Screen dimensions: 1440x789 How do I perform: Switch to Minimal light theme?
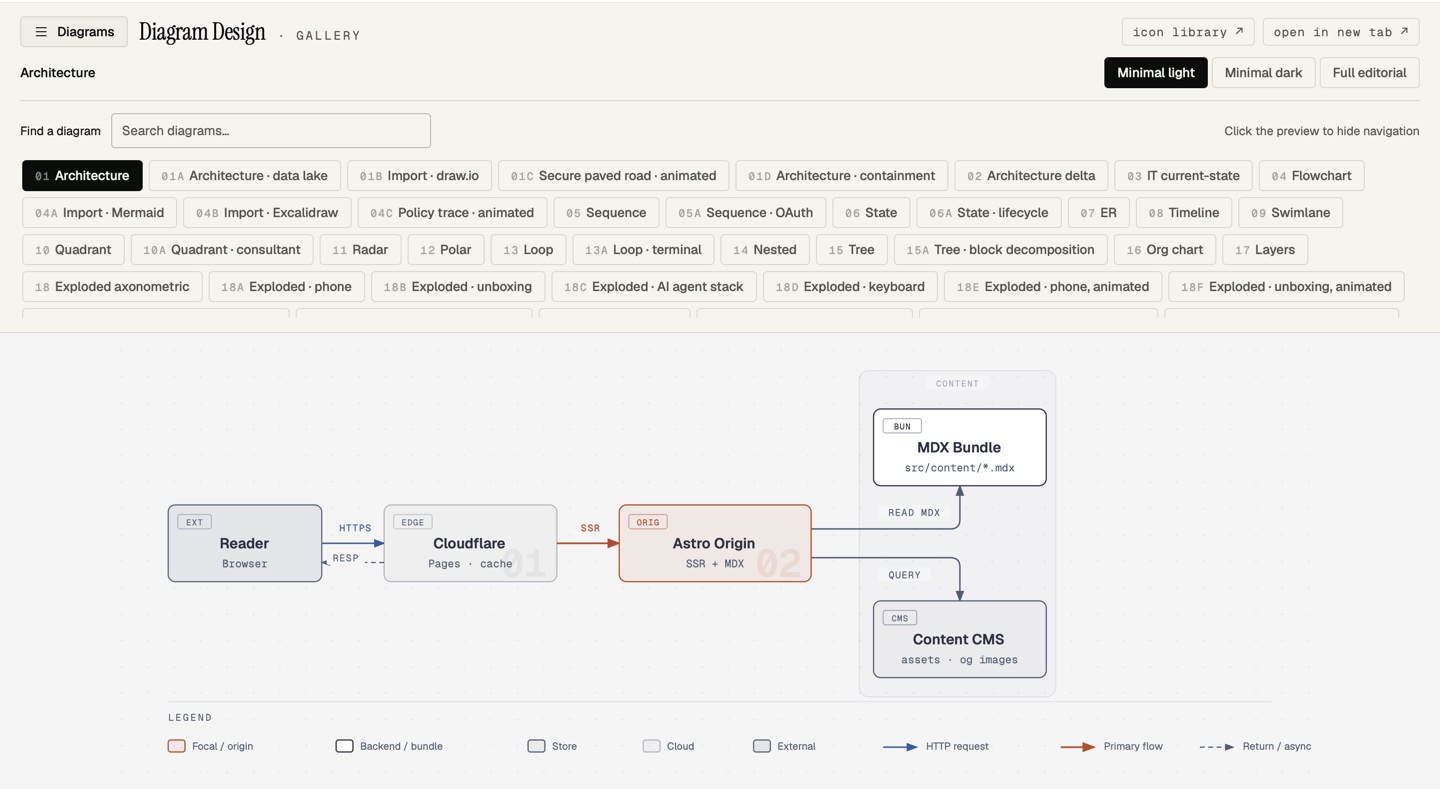pos(1156,73)
